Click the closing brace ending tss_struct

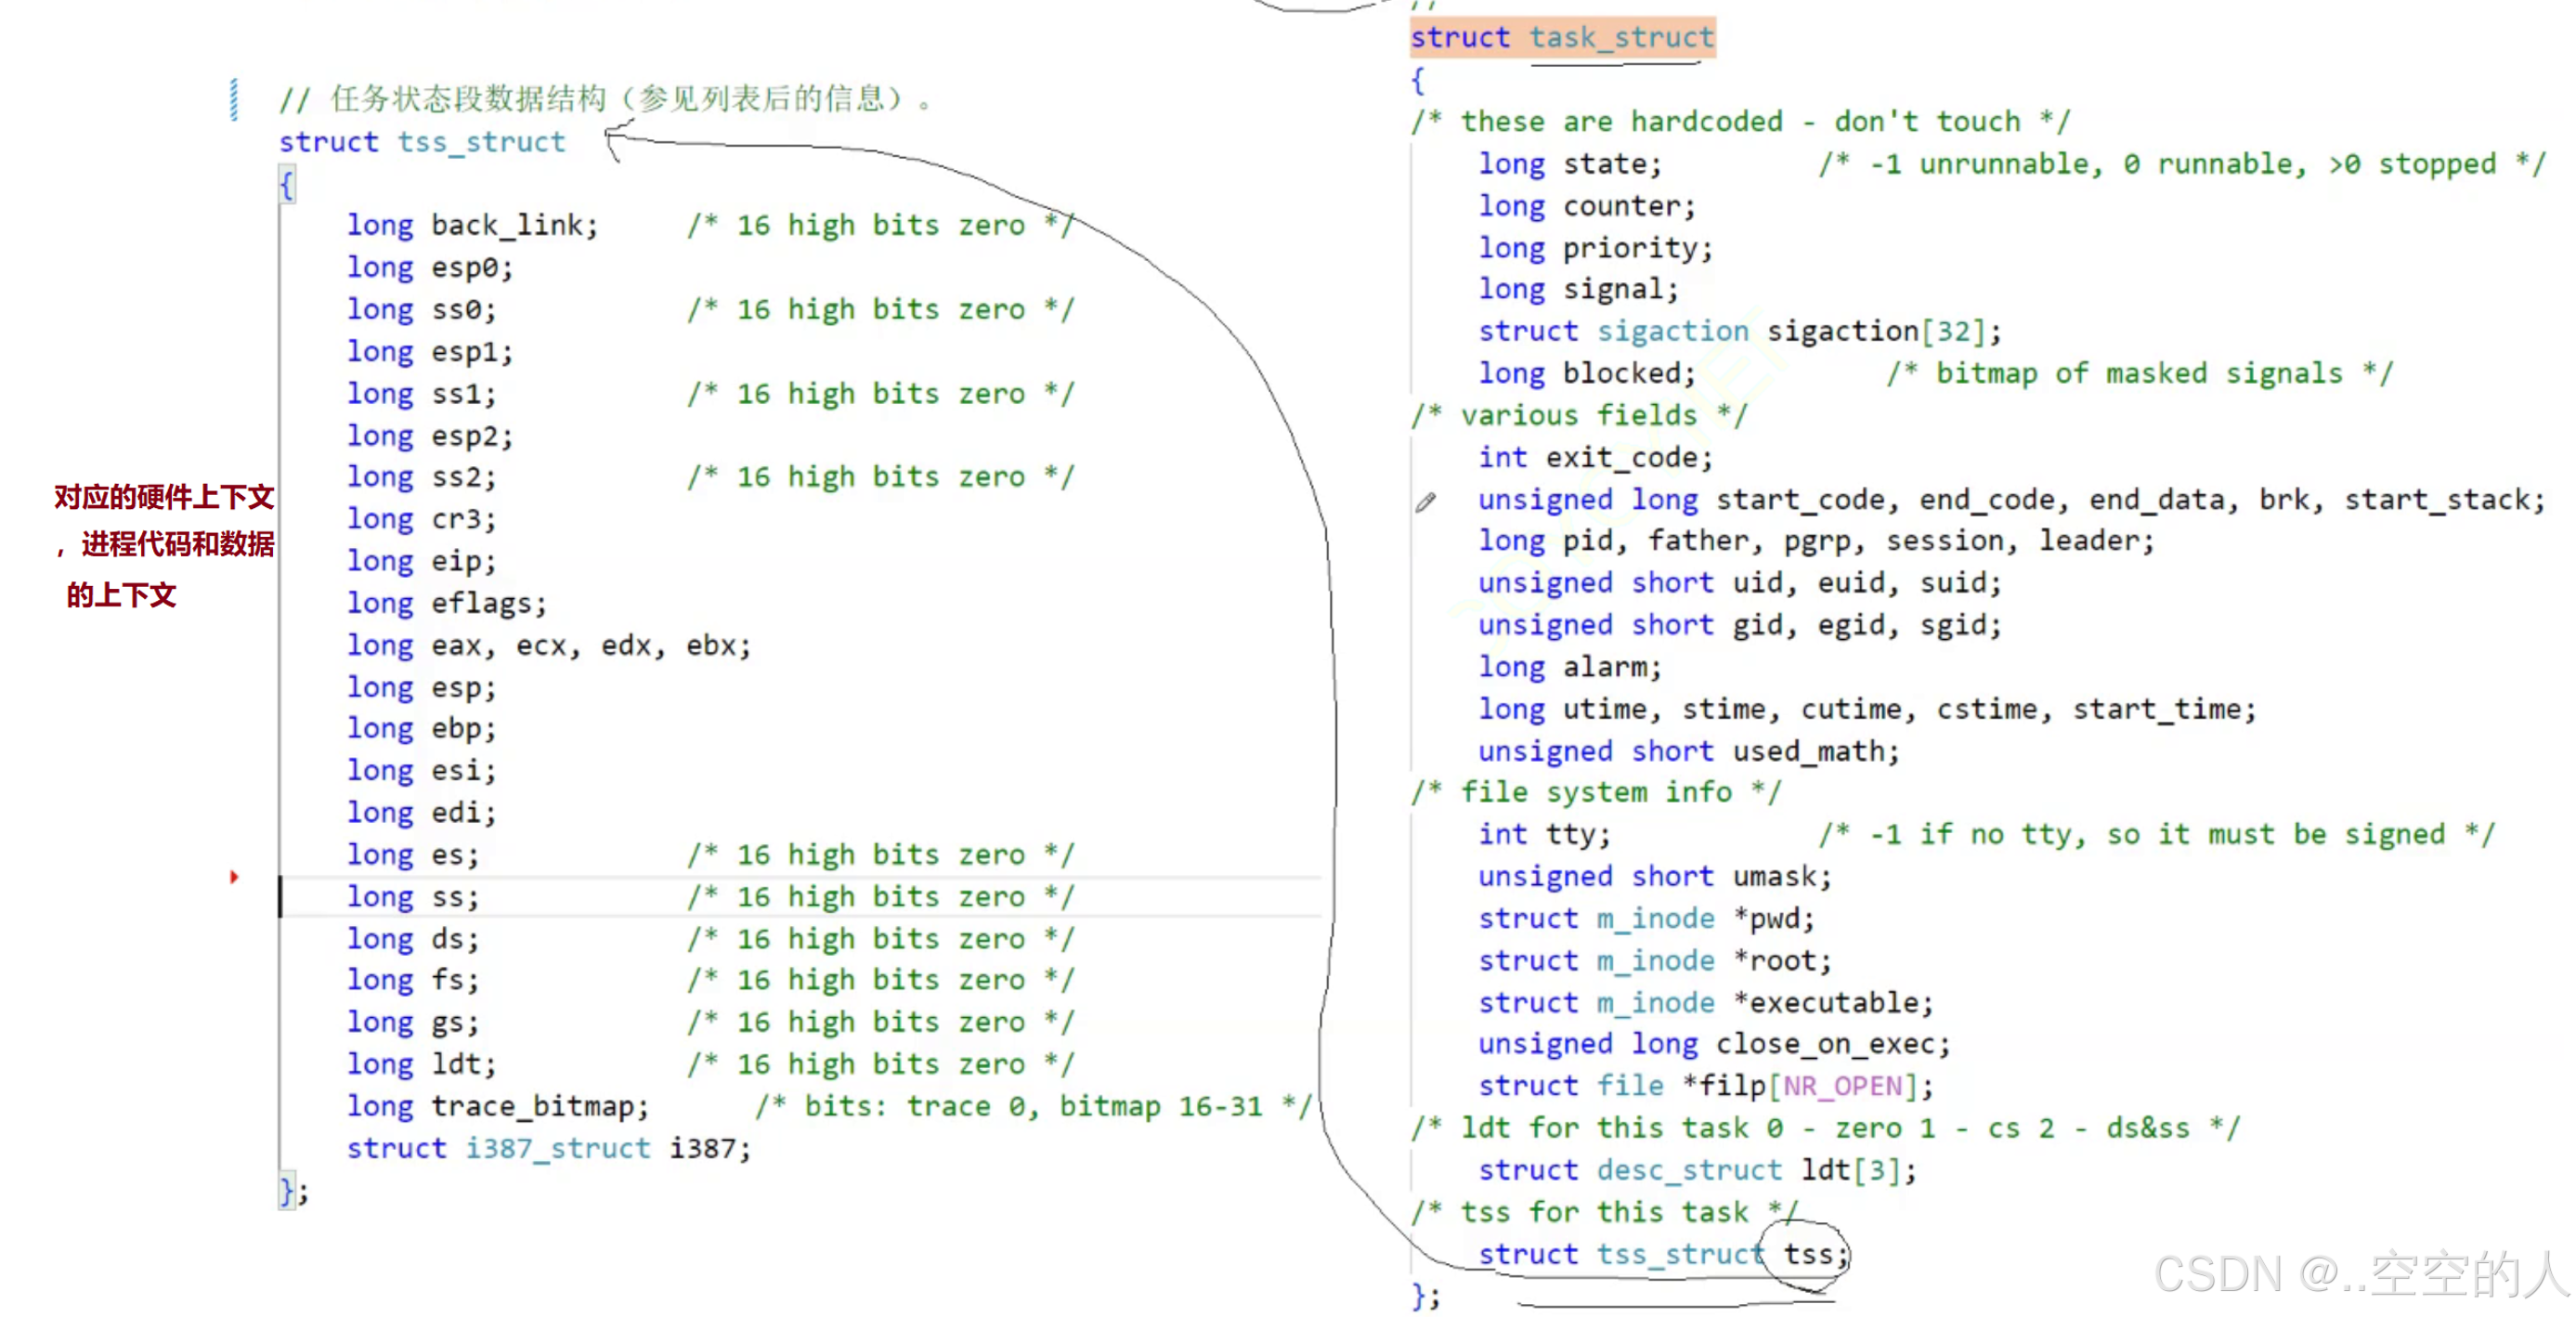(288, 1190)
